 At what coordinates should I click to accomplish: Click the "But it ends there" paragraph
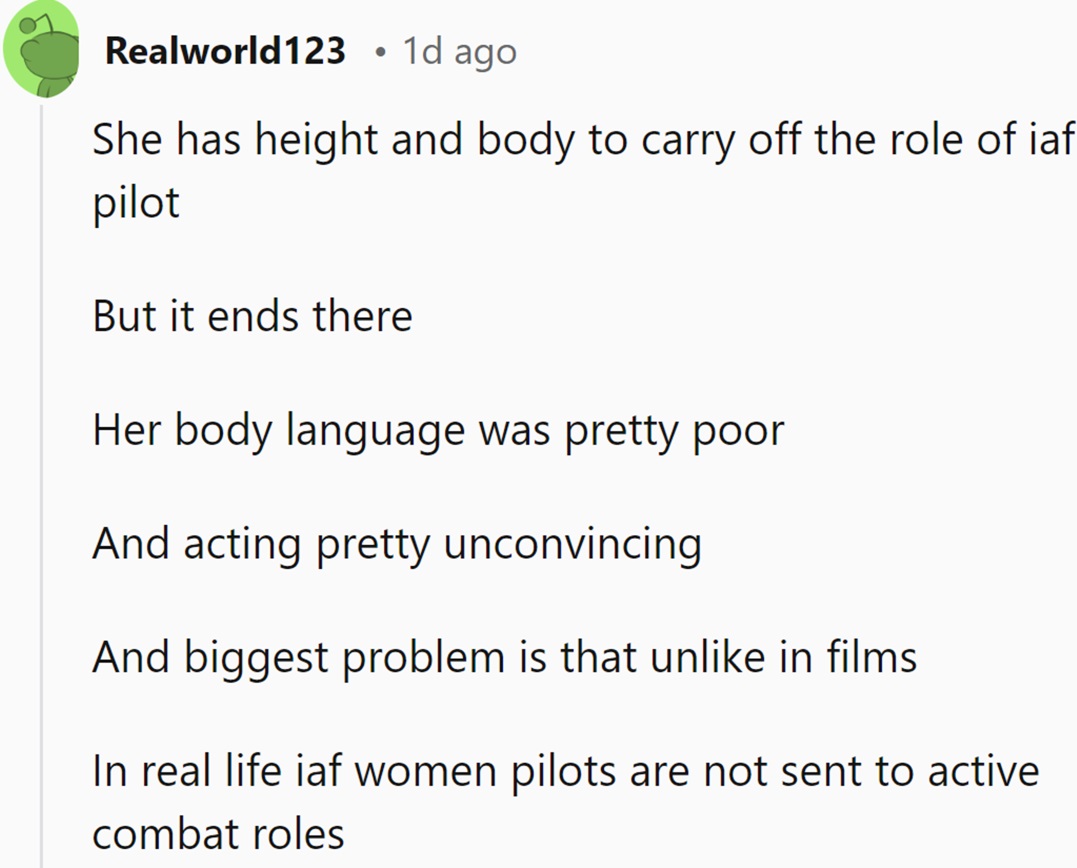click(x=252, y=316)
